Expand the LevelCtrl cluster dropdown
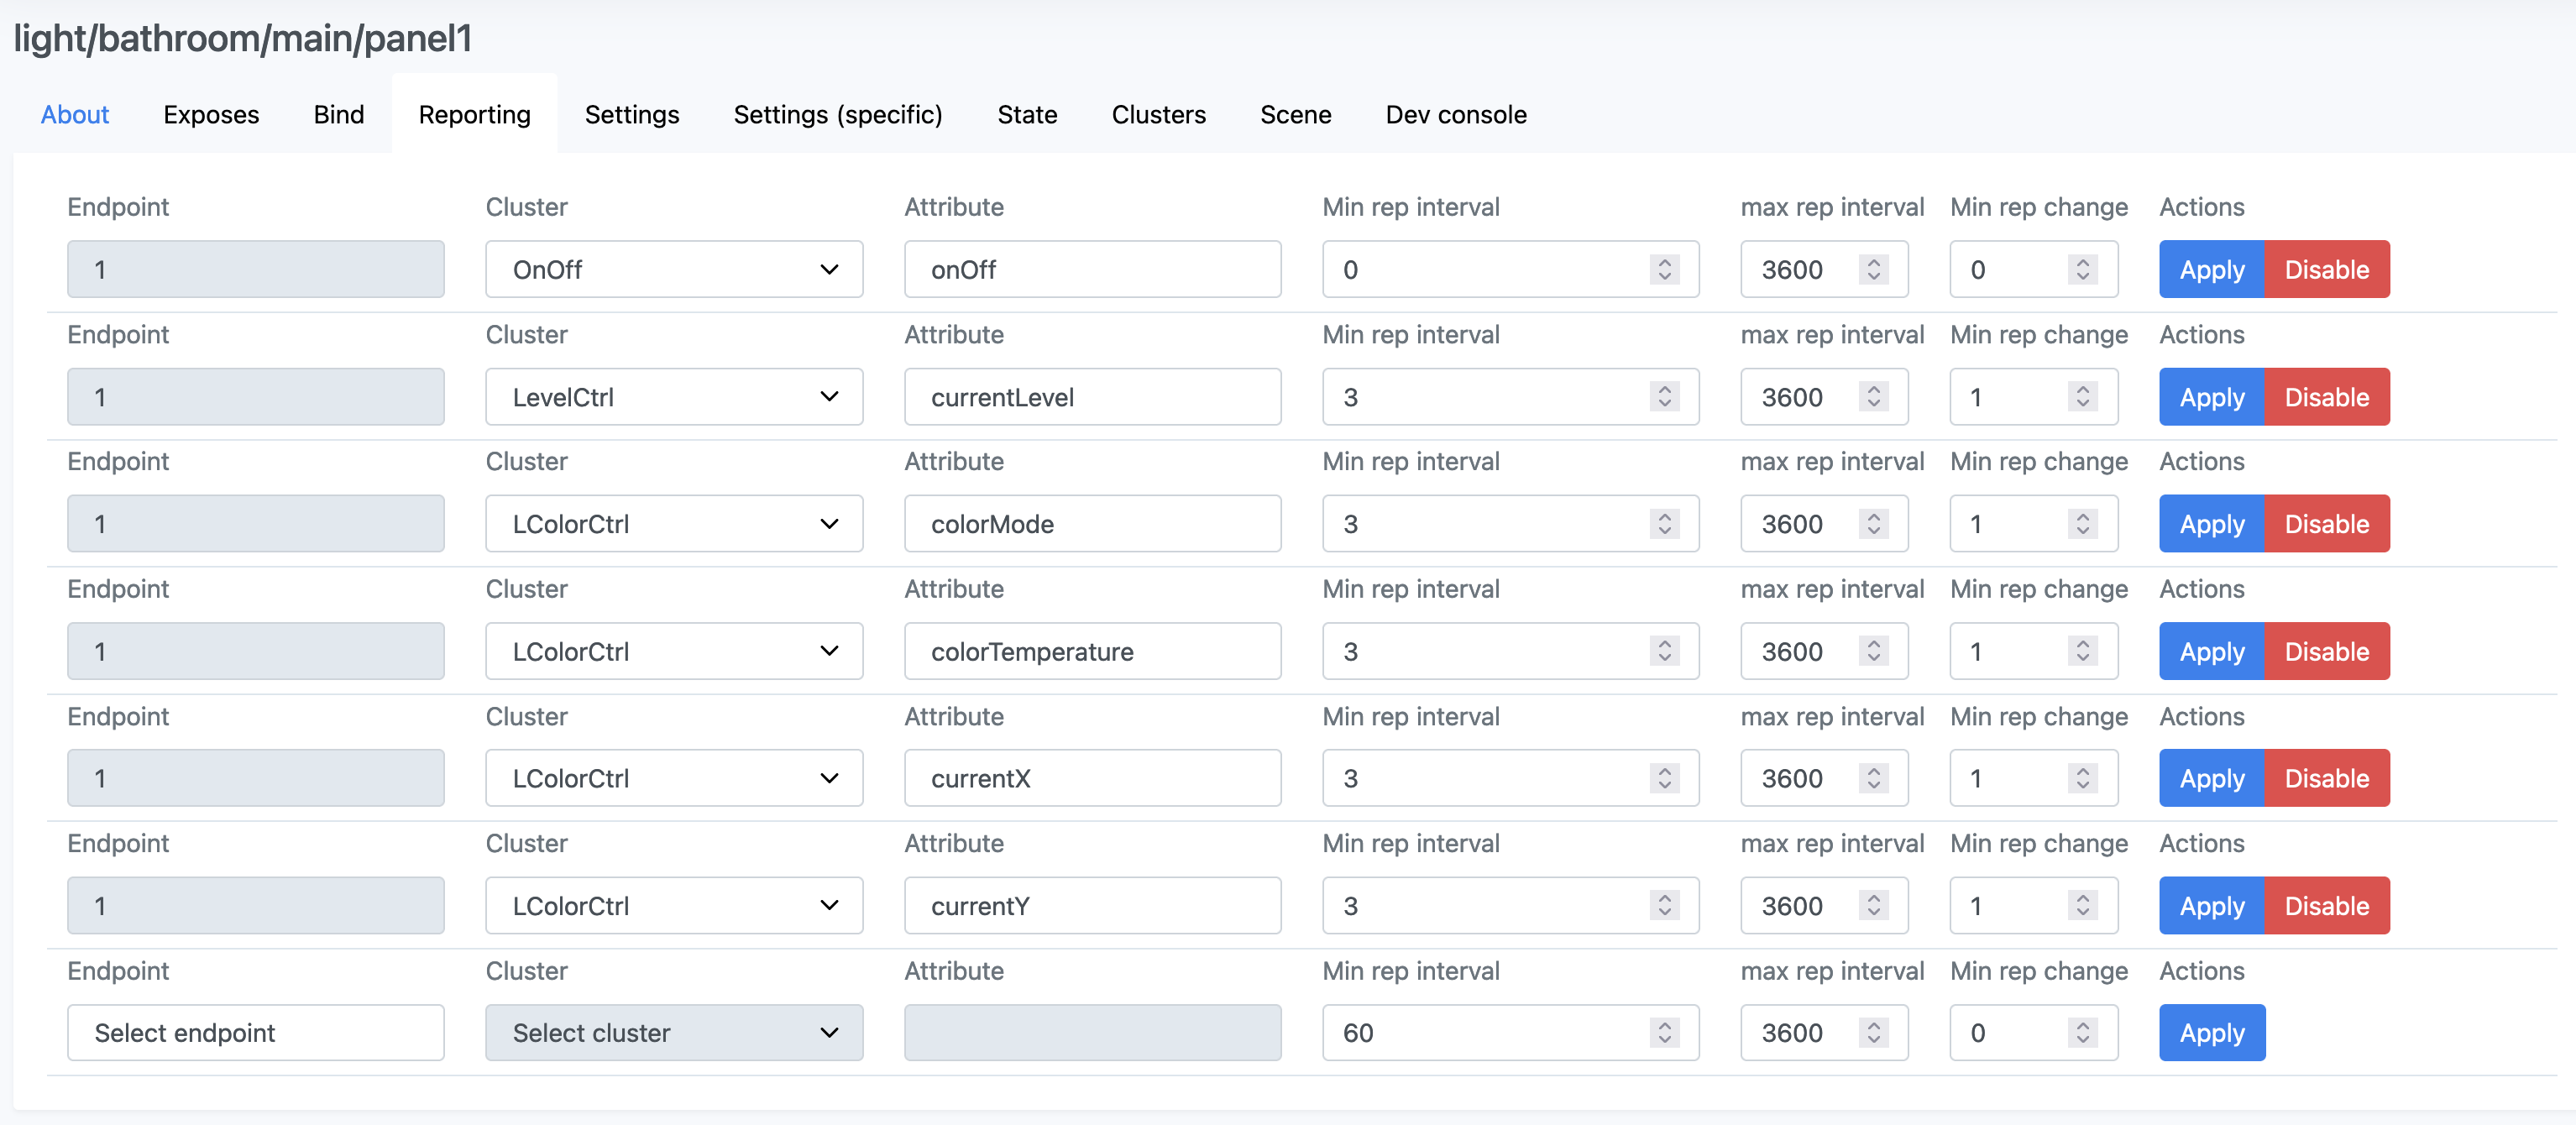 pos(674,397)
